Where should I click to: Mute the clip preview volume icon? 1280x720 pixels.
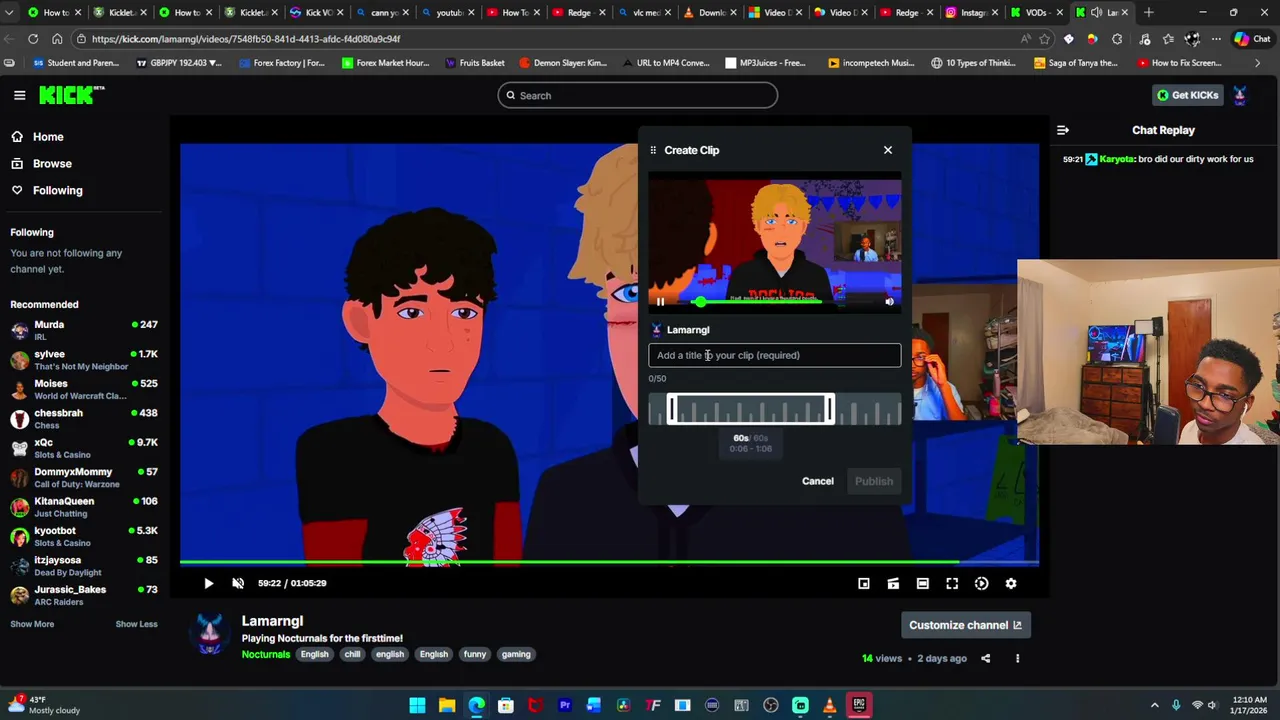point(889,301)
